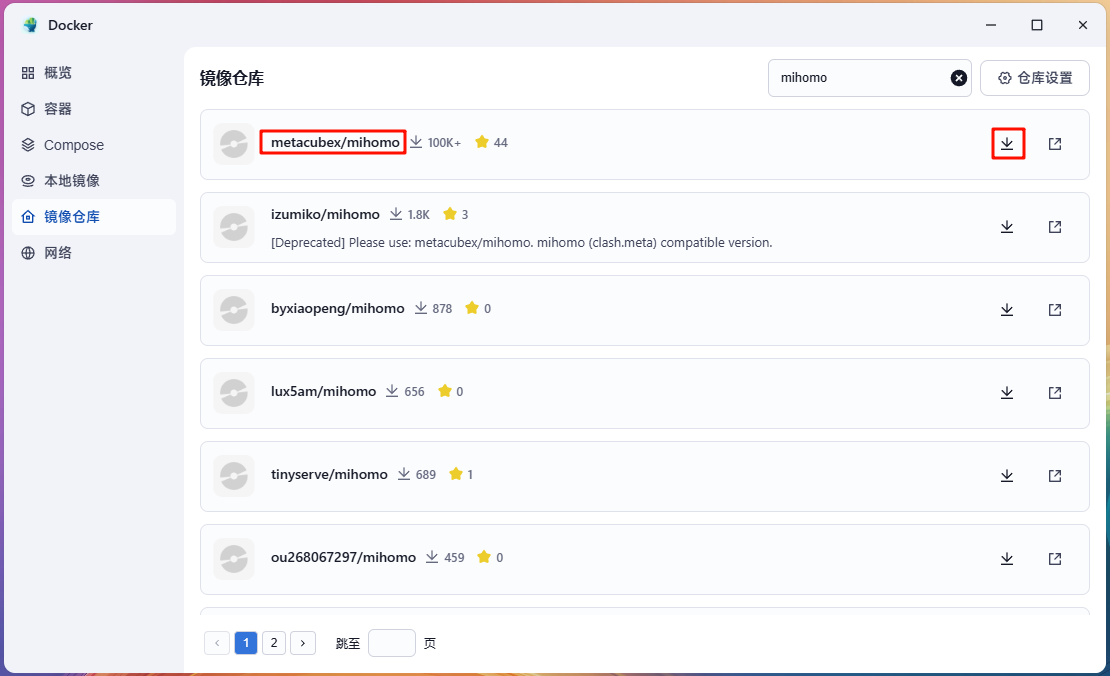
Task: Open tinyserve/mihomo external link icon
Action: 1055,476
